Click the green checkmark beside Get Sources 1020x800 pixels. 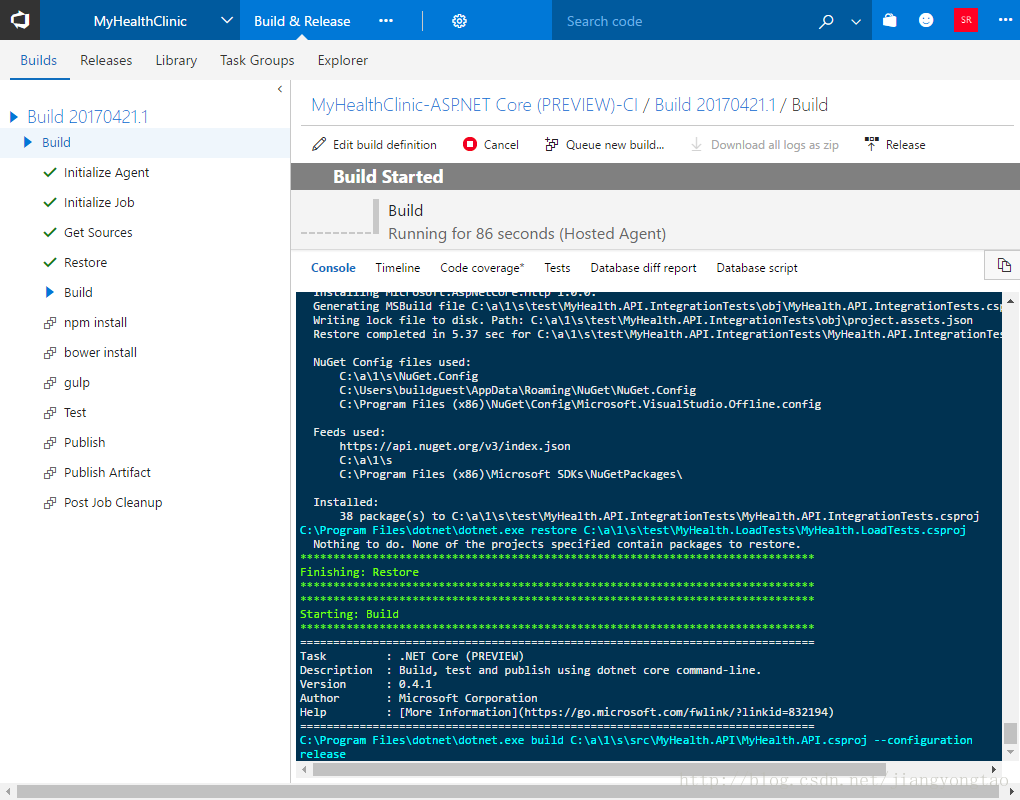point(49,232)
